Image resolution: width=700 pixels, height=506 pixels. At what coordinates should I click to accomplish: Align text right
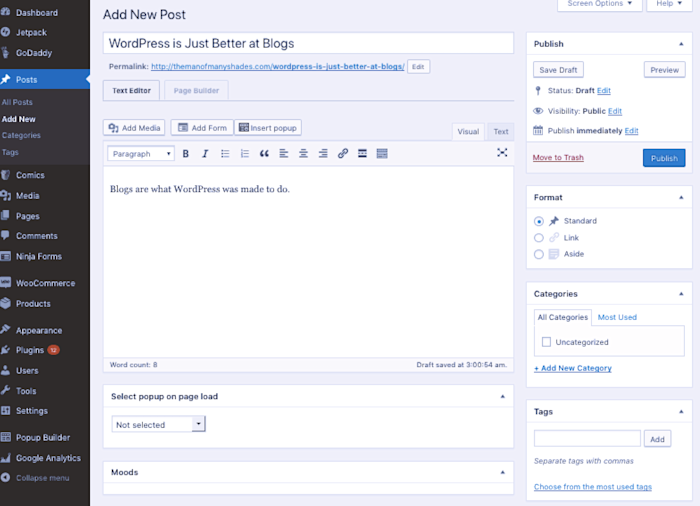323,154
